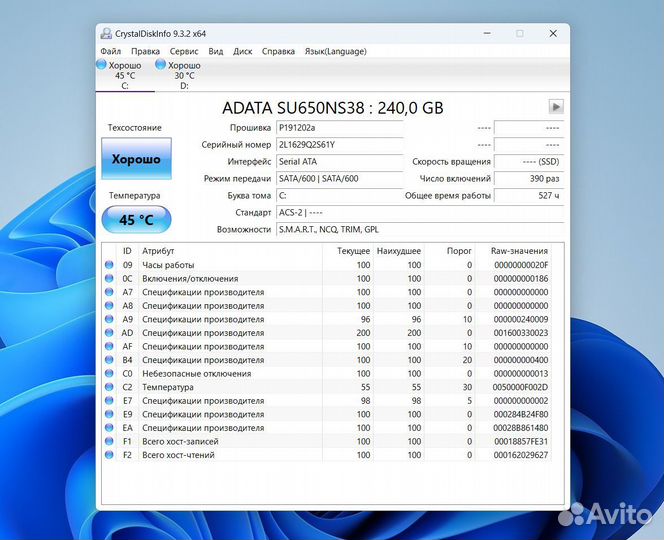Image resolution: width=664 pixels, height=540 pixels.
Task: Click blue status orb for attribute C0
Action: tap(109, 373)
